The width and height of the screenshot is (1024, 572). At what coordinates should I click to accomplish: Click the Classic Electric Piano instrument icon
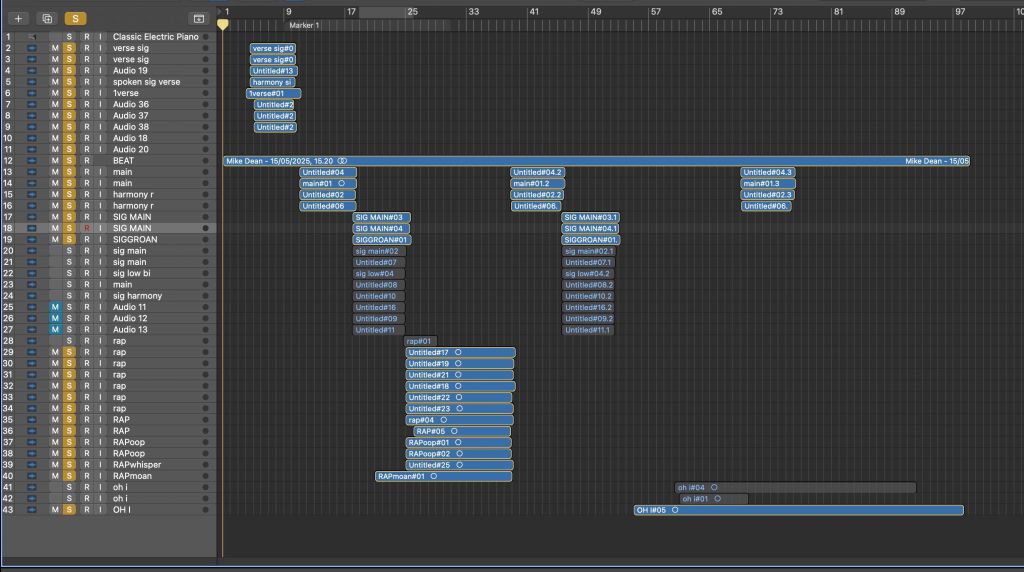click(32, 37)
